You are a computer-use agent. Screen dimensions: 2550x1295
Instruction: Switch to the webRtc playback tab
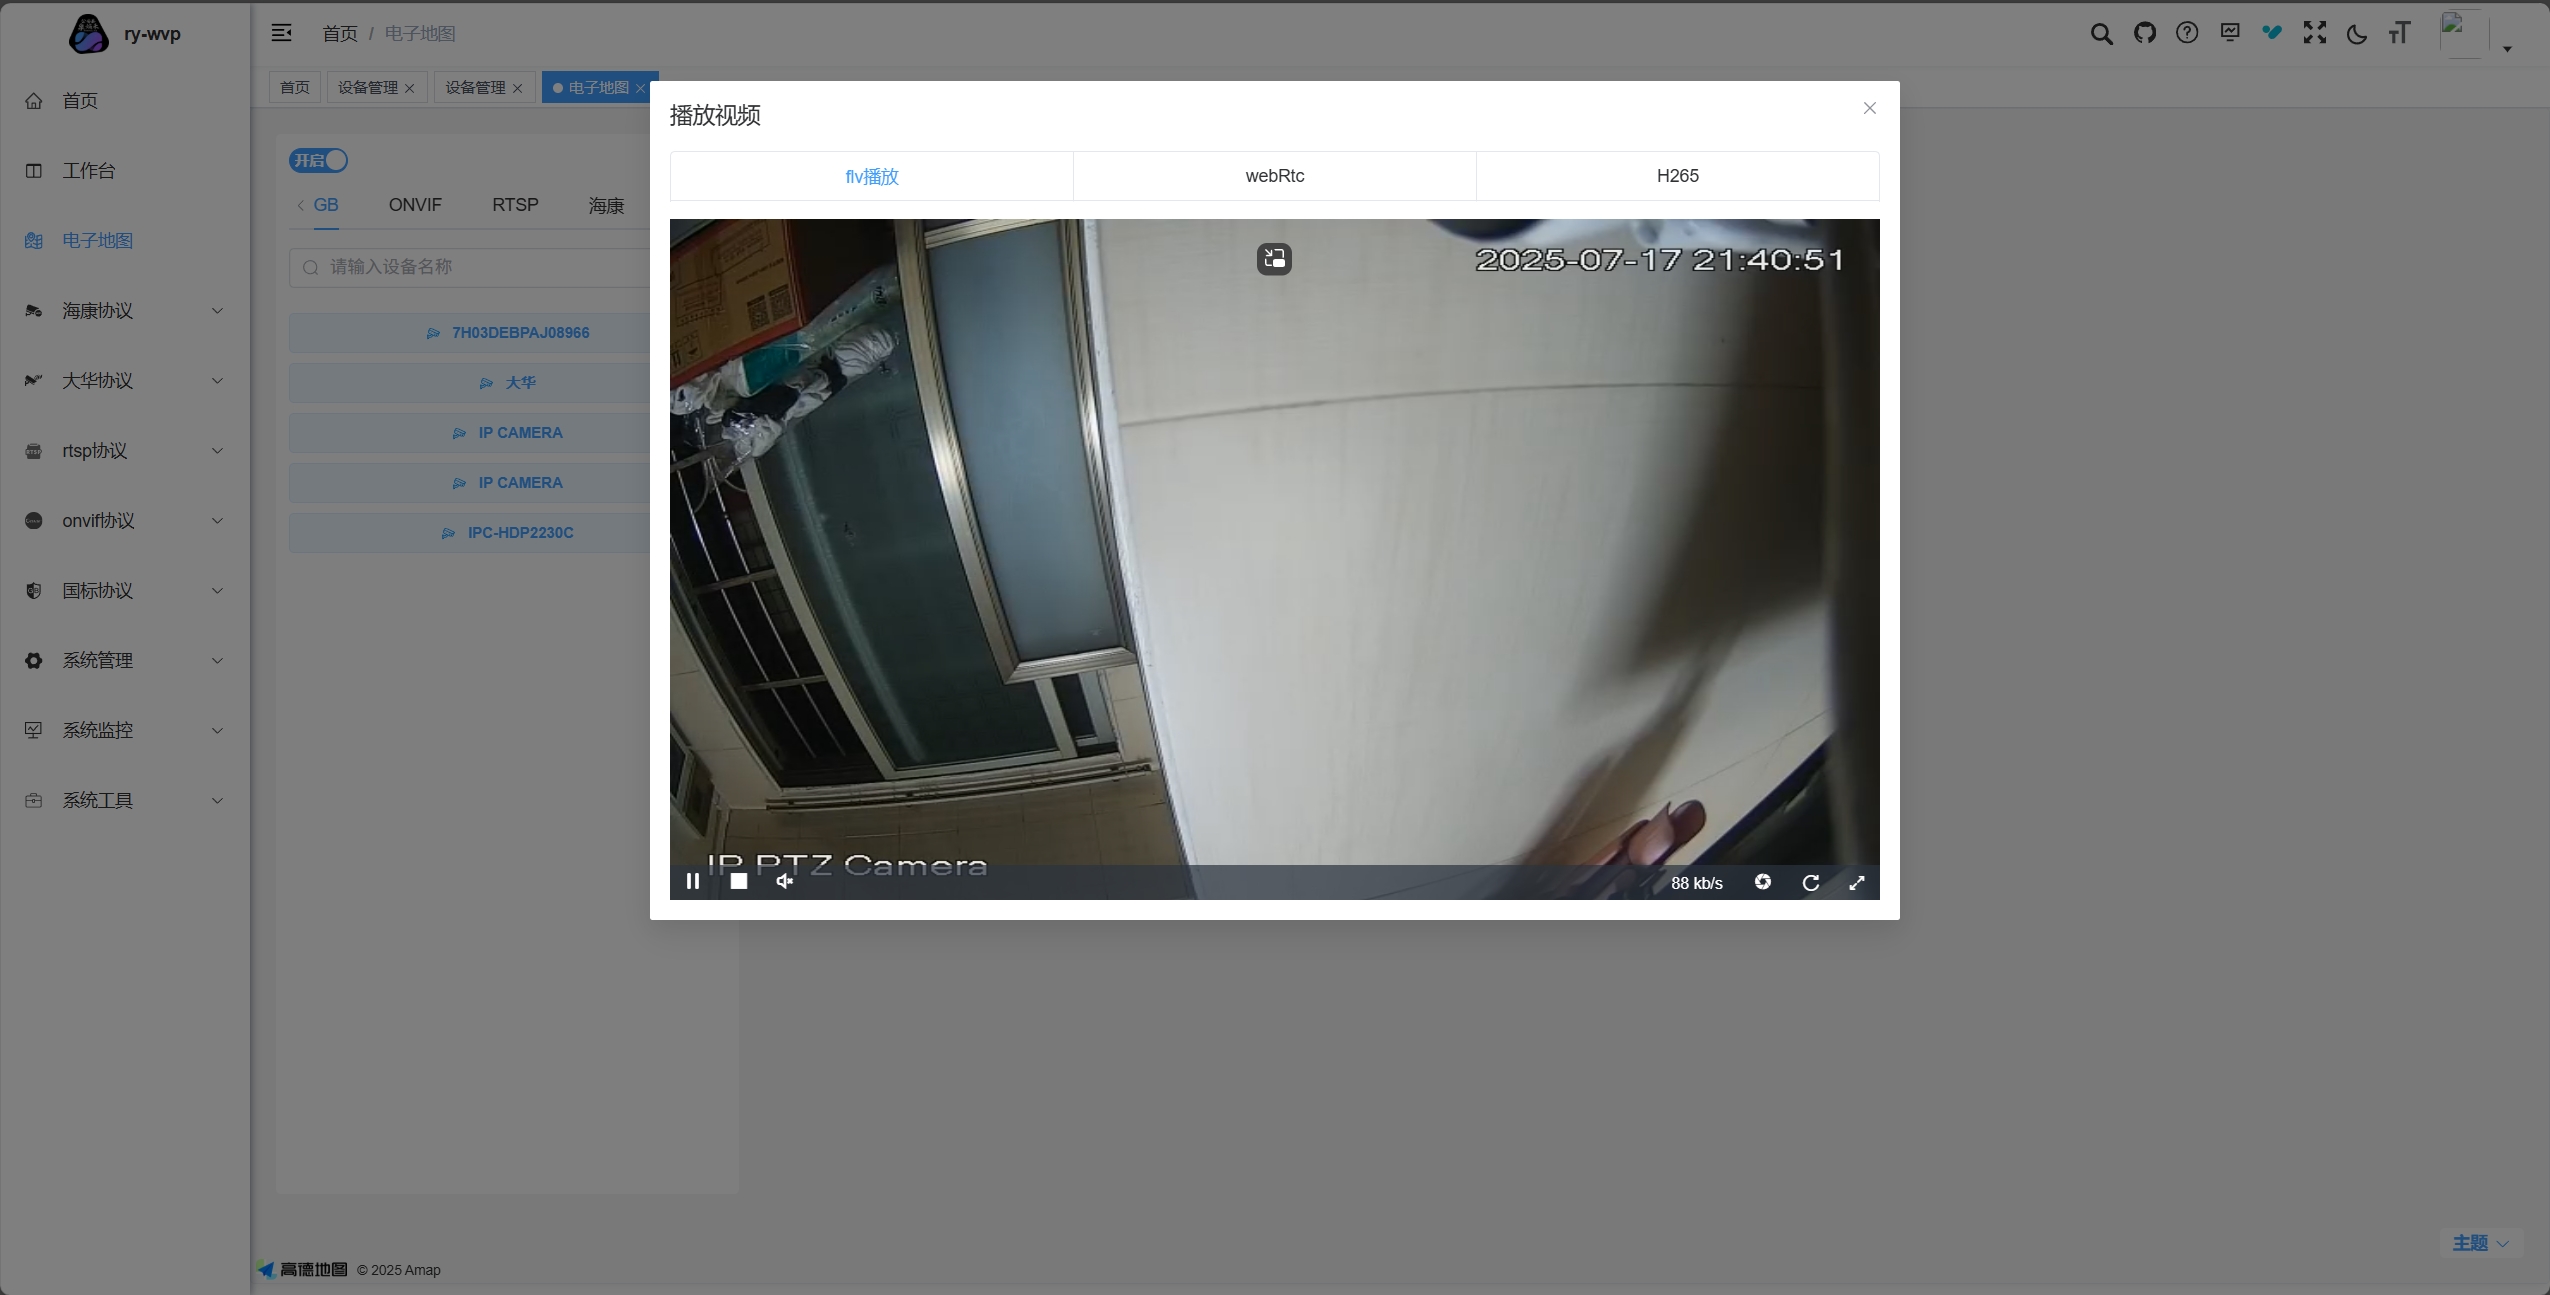1274,176
